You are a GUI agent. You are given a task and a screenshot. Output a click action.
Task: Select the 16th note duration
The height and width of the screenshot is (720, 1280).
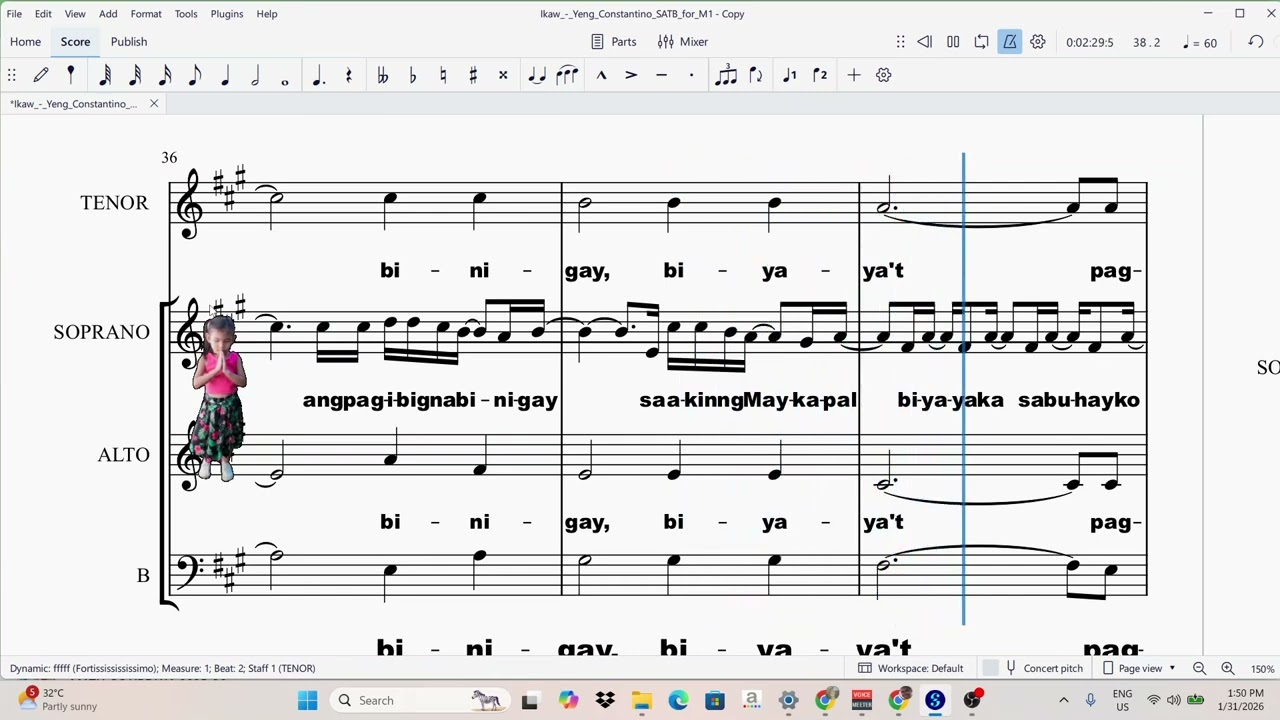(x=165, y=75)
